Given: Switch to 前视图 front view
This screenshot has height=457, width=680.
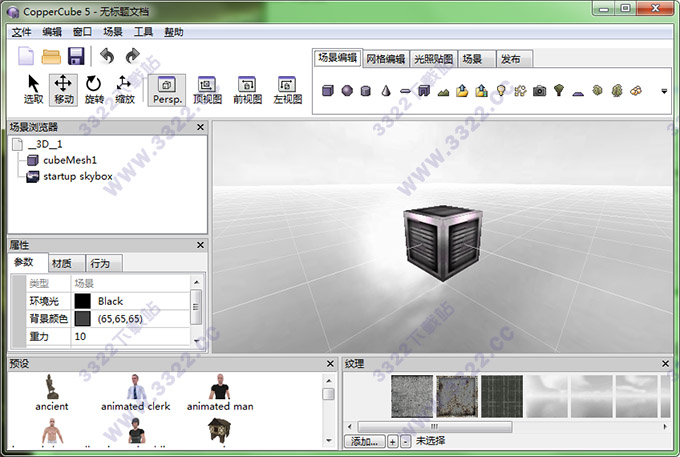Looking at the screenshot, I should (x=247, y=90).
